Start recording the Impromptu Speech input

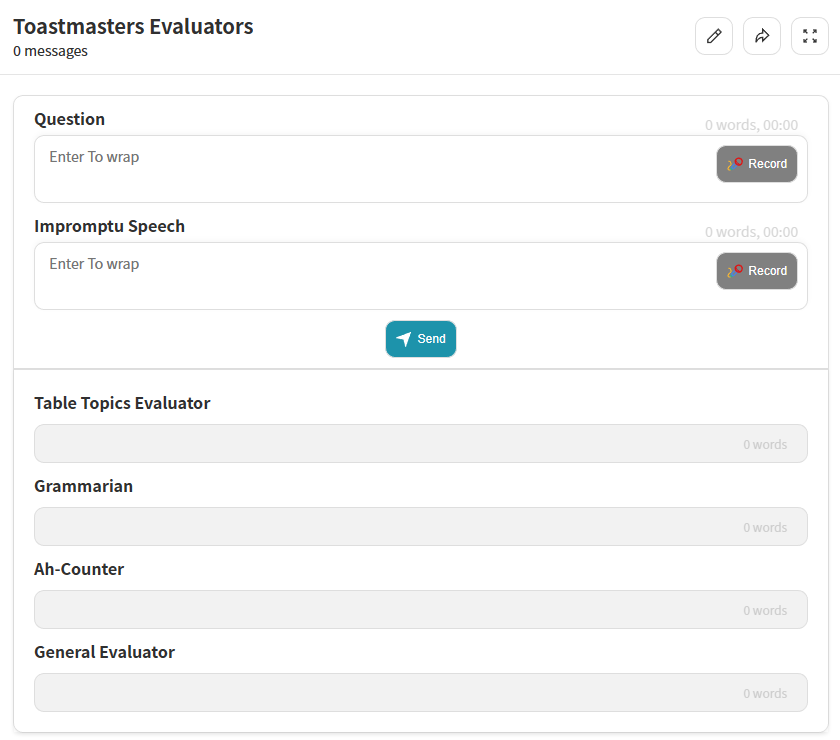(x=756, y=271)
